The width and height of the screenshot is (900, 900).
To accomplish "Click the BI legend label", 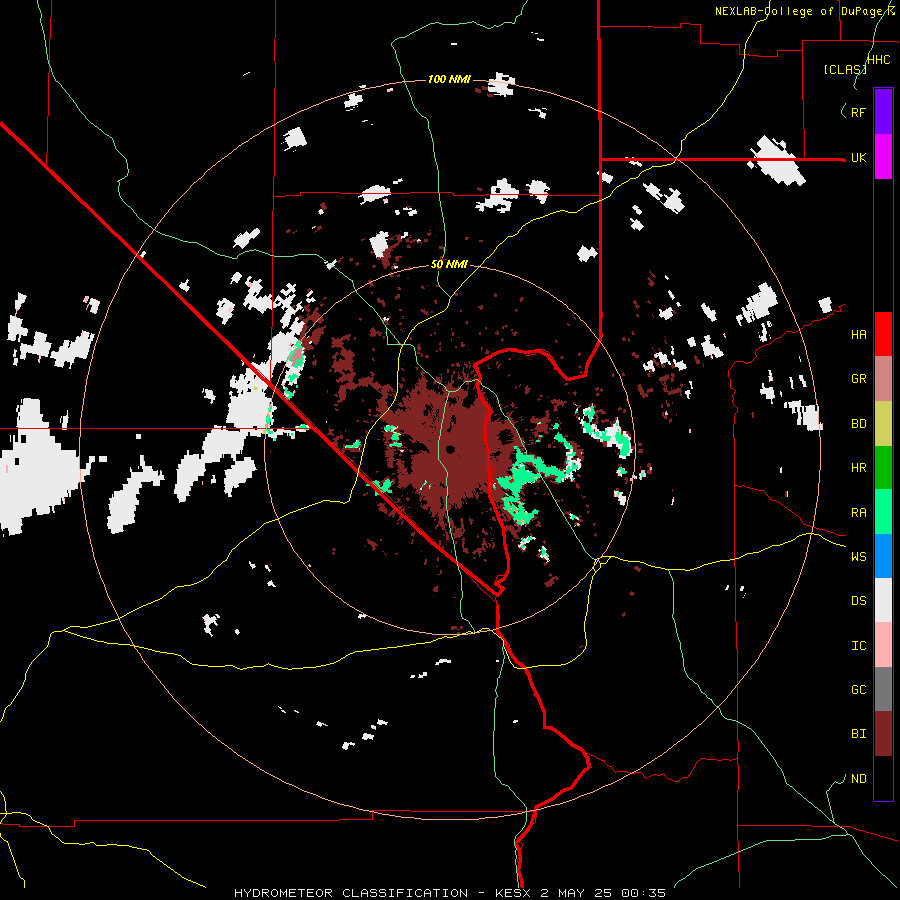I will click(x=858, y=734).
